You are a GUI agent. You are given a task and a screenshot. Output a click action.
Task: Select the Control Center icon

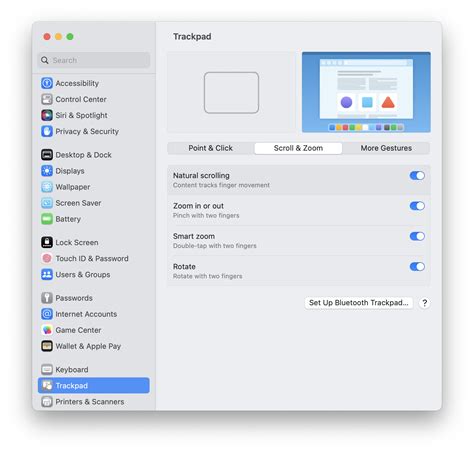[x=47, y=99]
